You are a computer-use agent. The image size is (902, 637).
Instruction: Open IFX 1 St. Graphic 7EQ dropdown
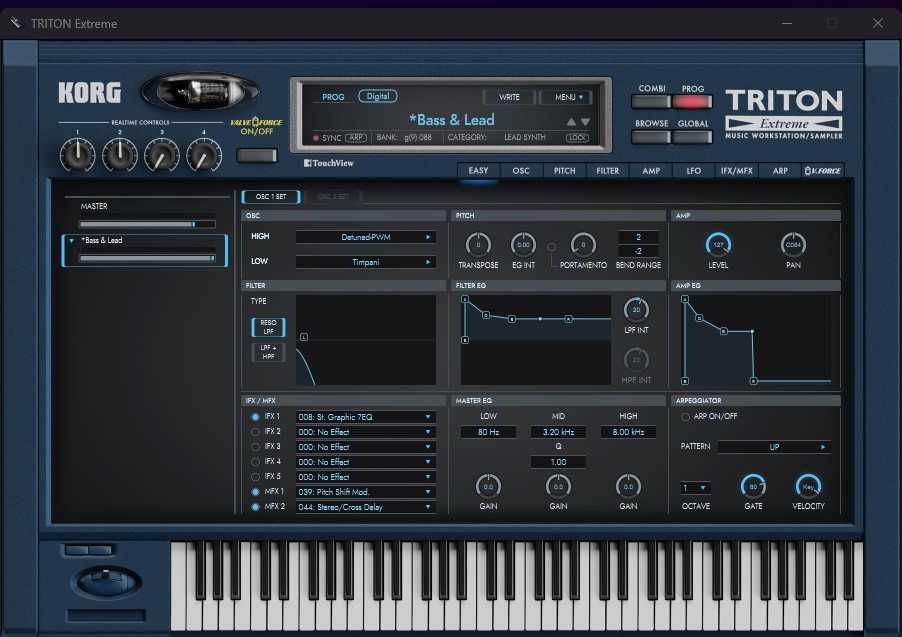(x=365, y=417)
